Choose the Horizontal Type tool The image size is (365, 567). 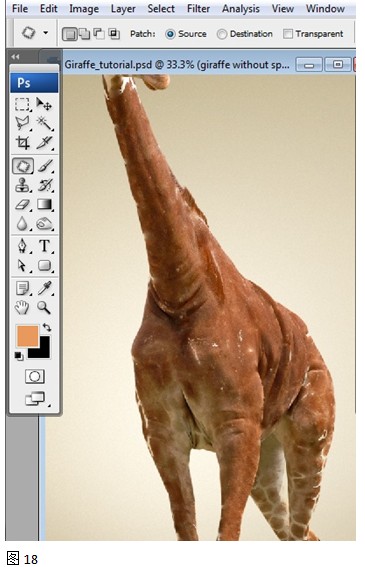coord(44,246)
